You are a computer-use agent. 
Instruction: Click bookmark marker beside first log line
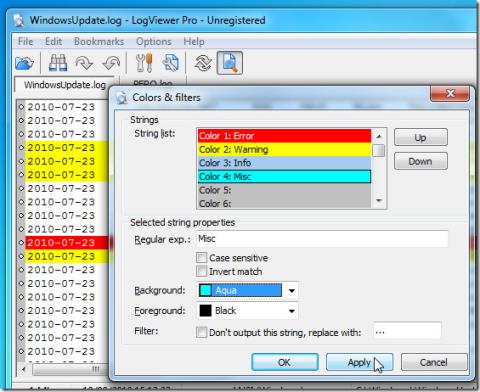click(x=21, y=107)
